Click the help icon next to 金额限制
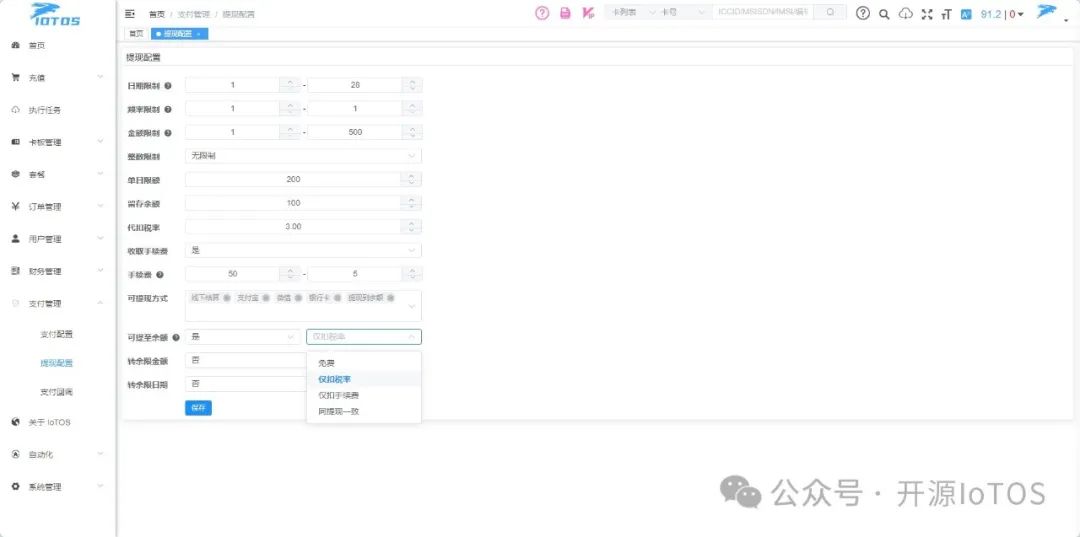 (x=169, y=133)
